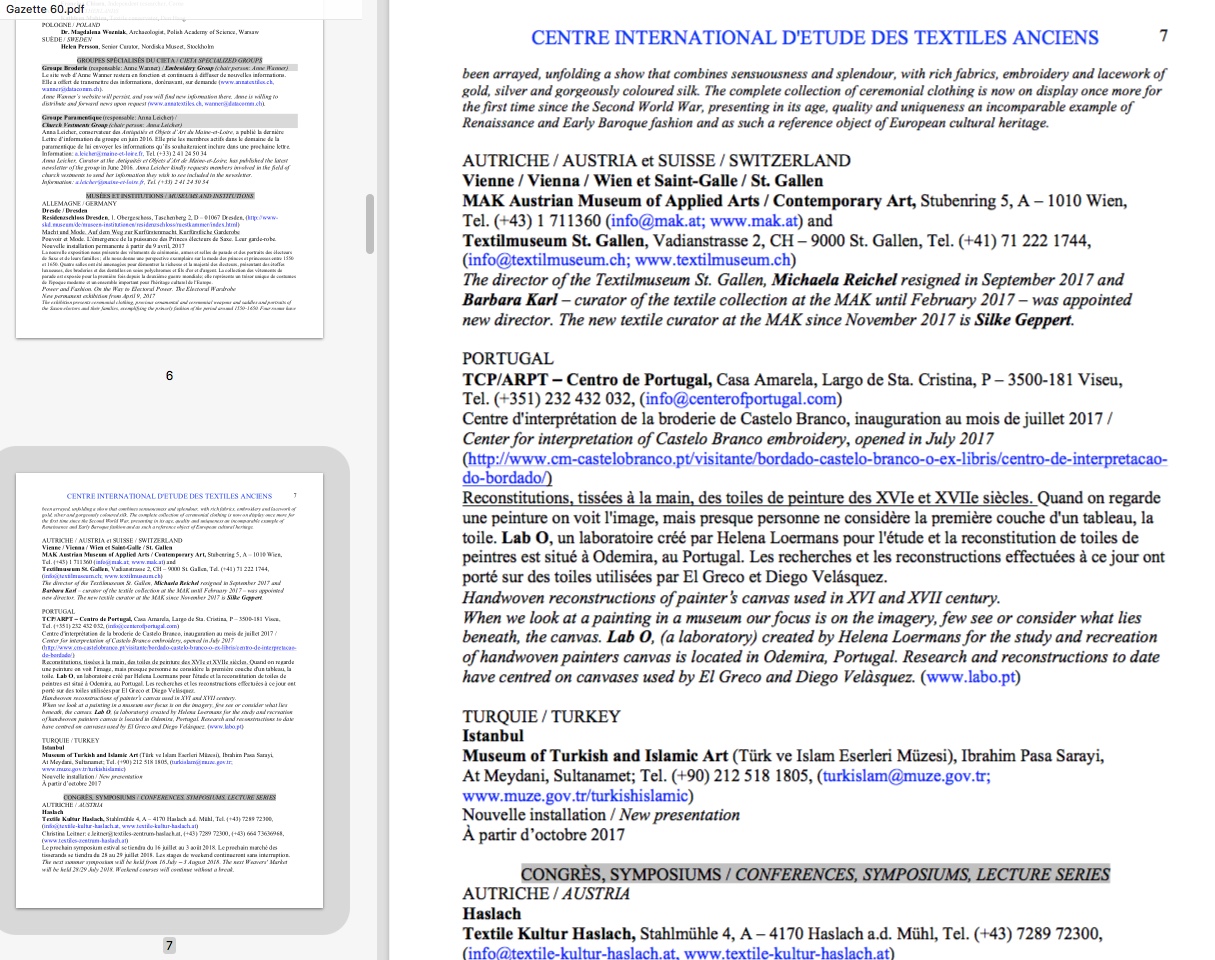Open the info@textilmuseum.ch email link
The width and height of the screenshot is (1215, 960).
click(548, 261)
